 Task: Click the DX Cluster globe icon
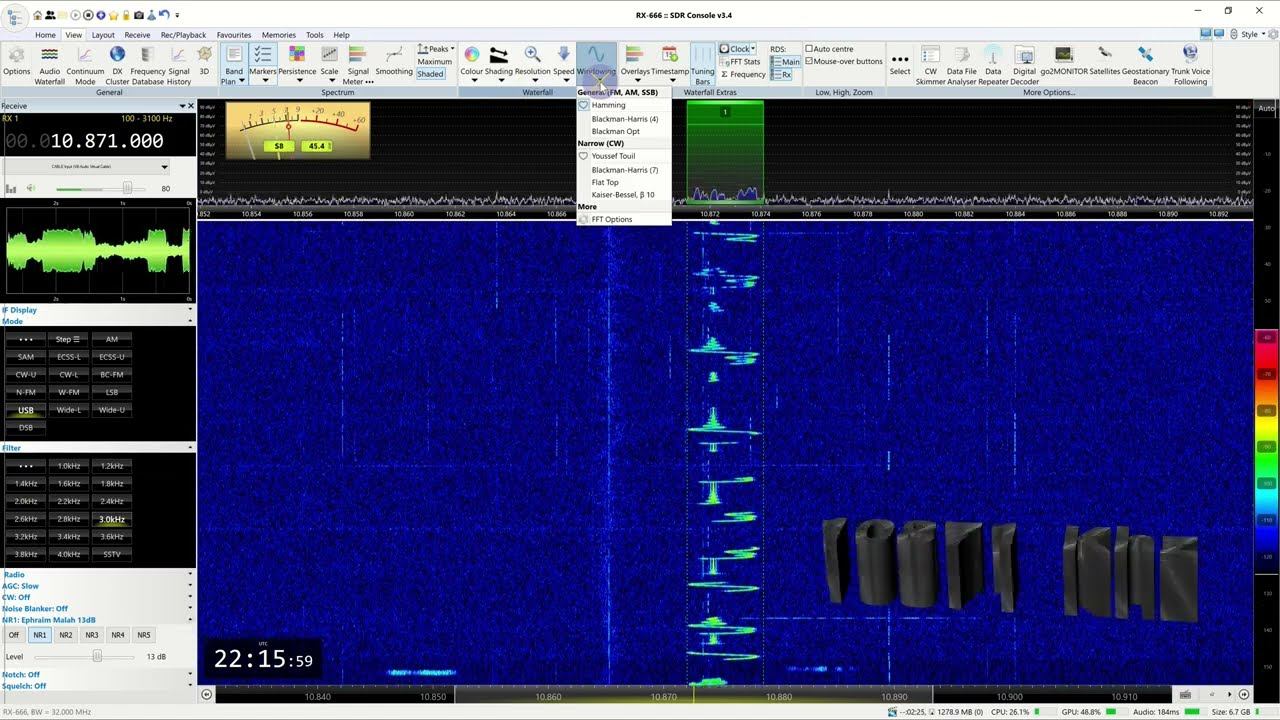coord(117,62)
